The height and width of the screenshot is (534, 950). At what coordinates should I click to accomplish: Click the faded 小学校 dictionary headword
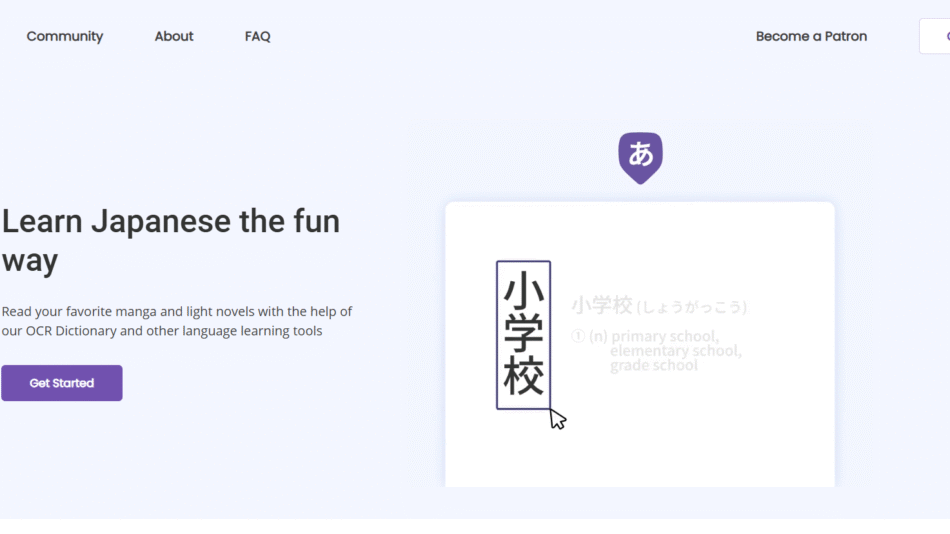[x=602, y=305]
